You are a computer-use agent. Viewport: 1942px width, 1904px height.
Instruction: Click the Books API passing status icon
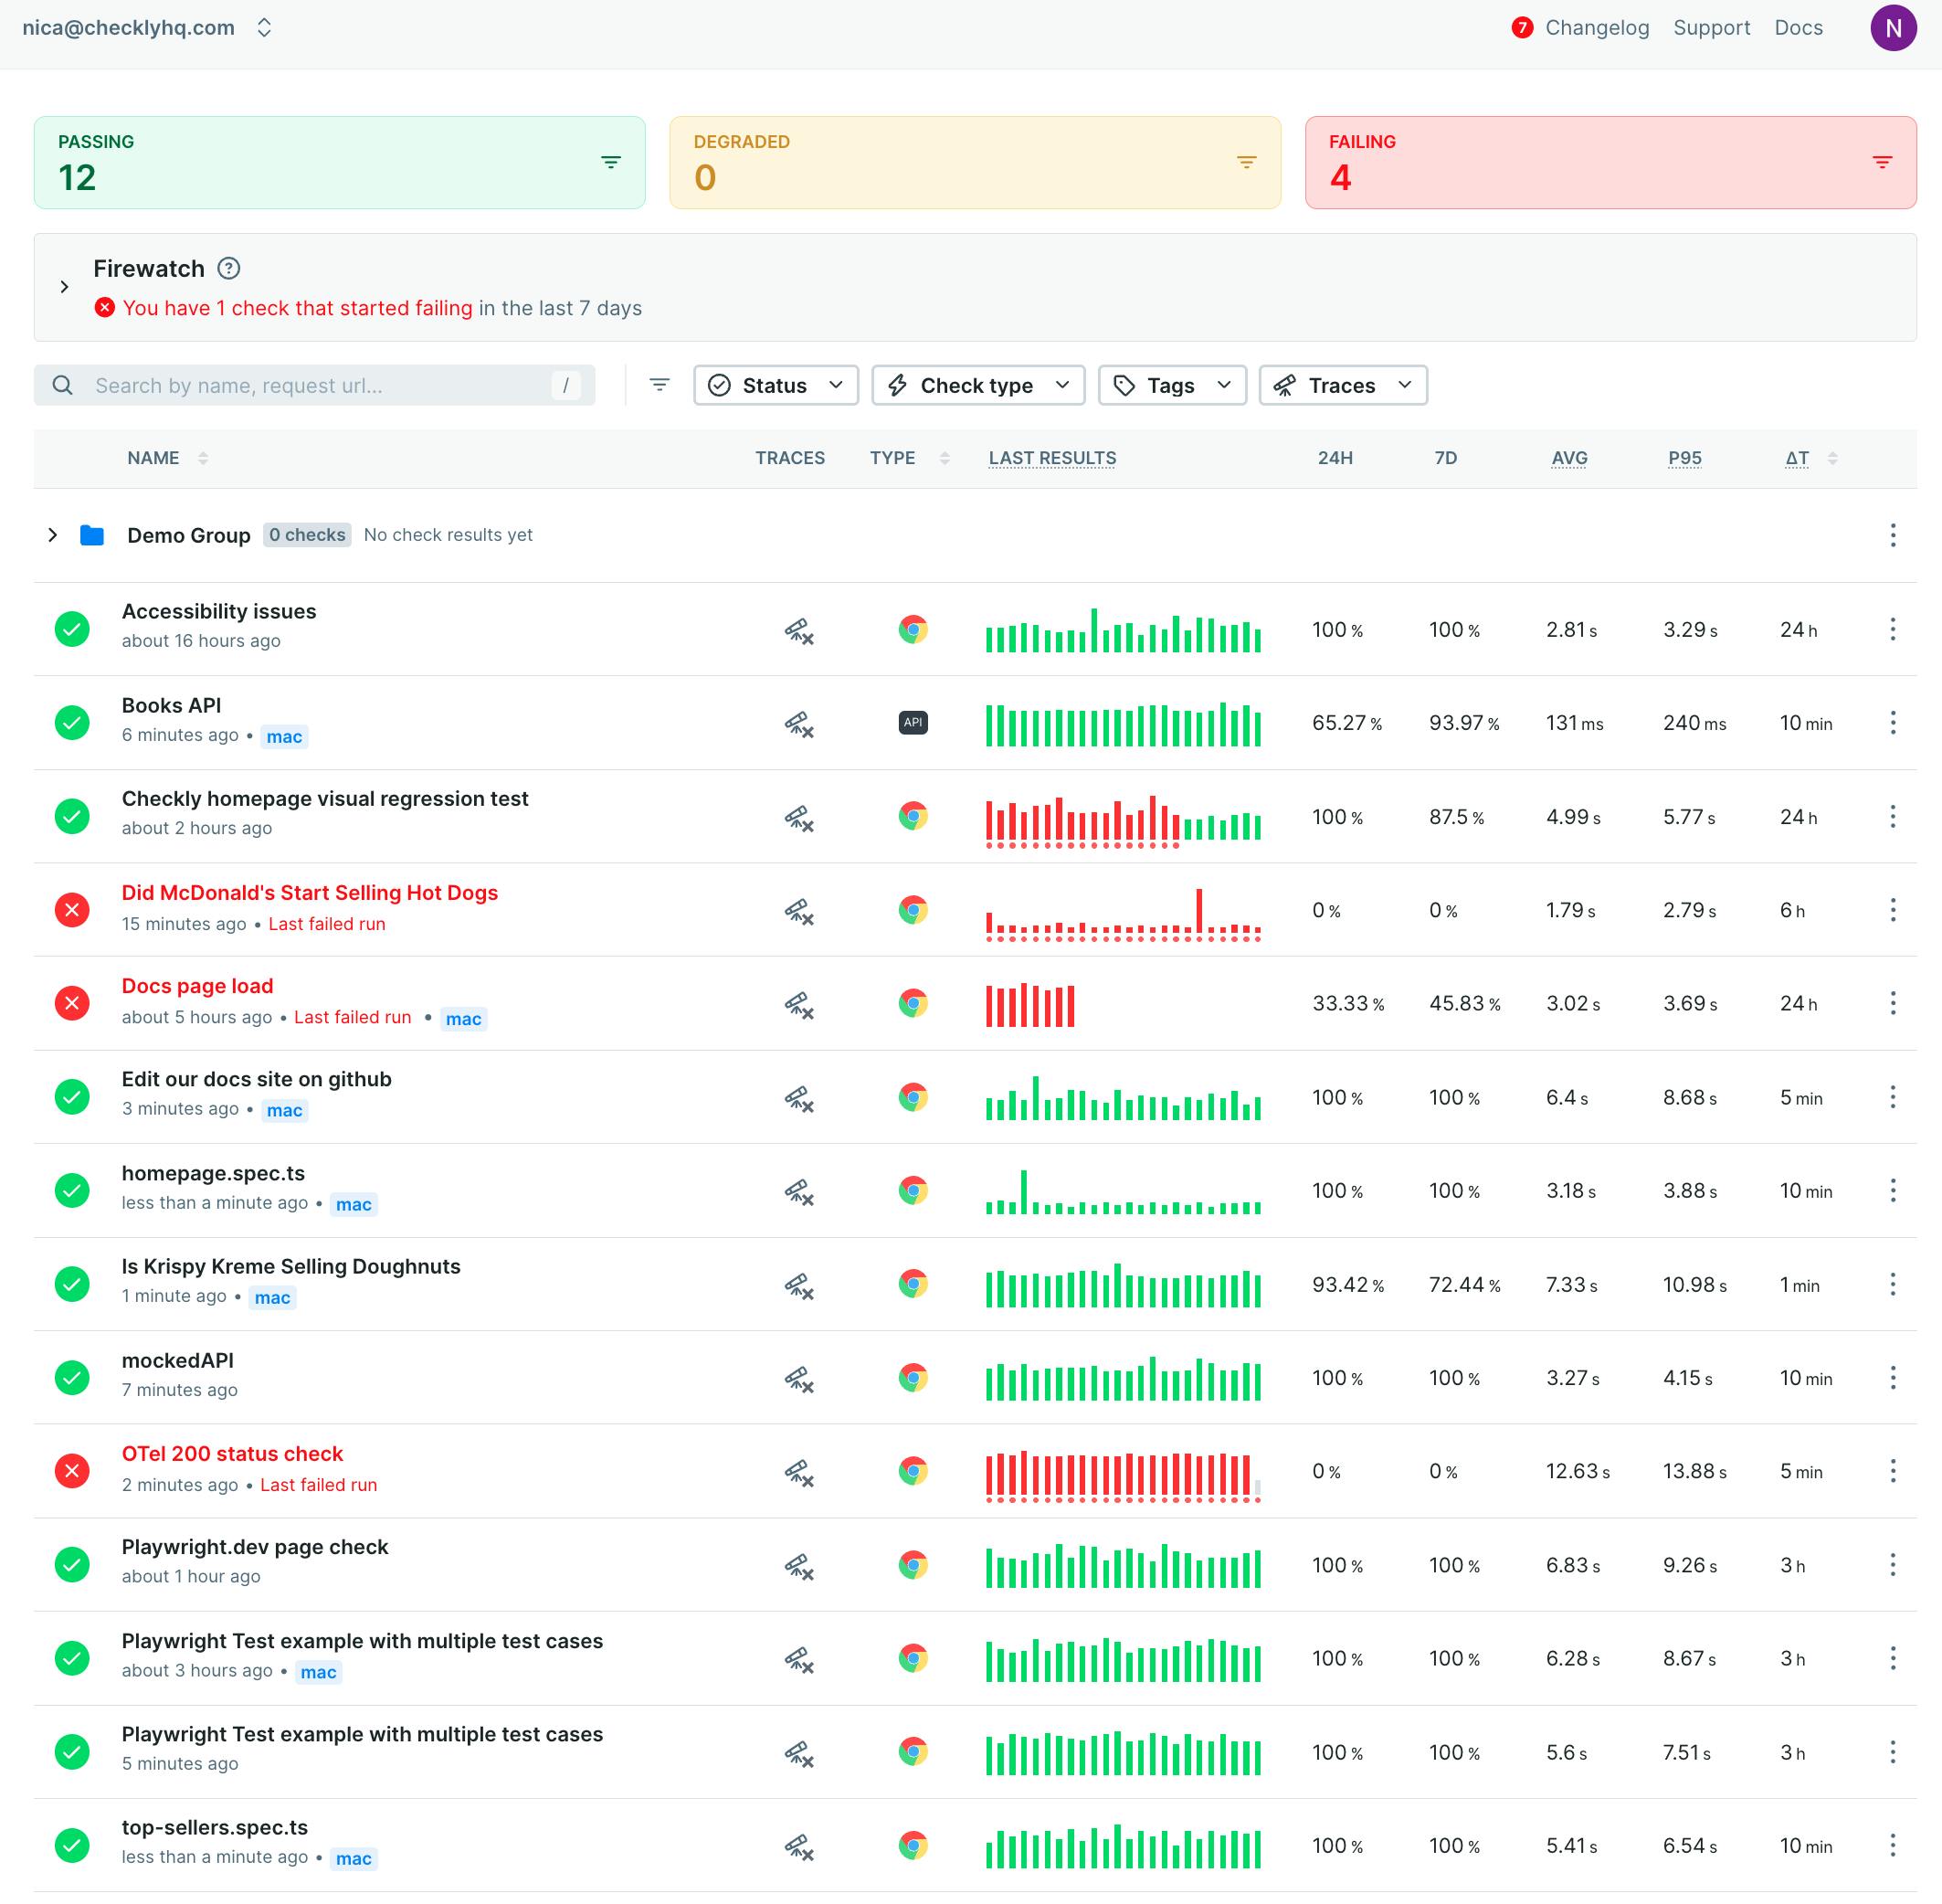[x=72, y=722]
